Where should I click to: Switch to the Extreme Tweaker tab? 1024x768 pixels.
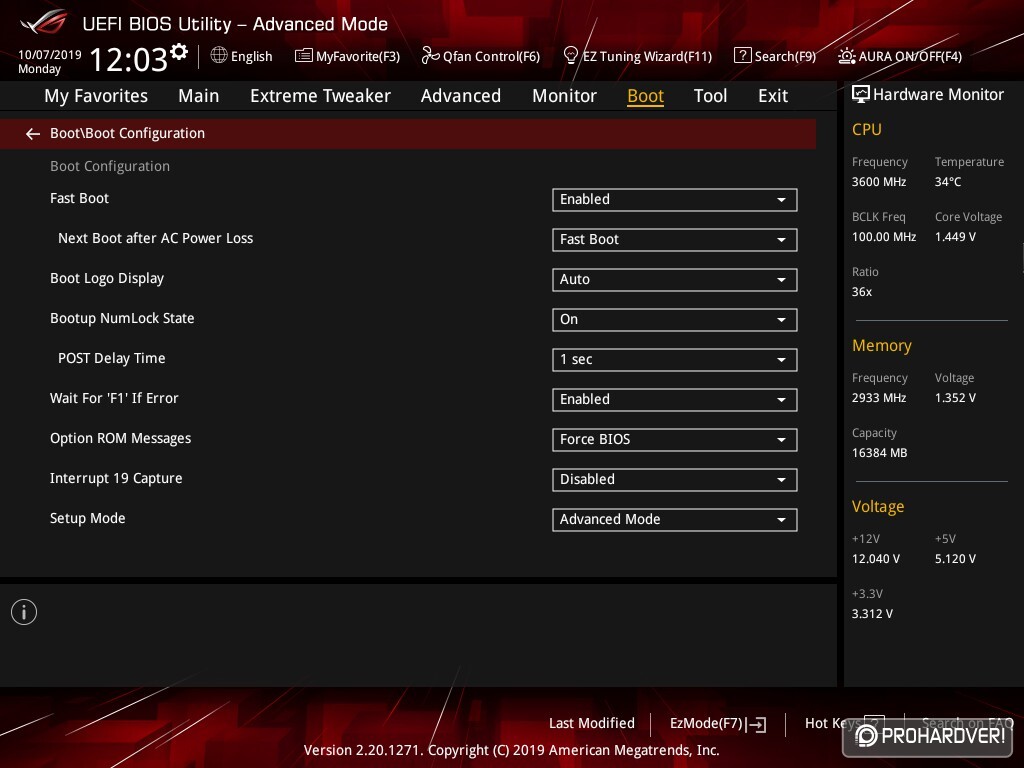click(320, 96)
